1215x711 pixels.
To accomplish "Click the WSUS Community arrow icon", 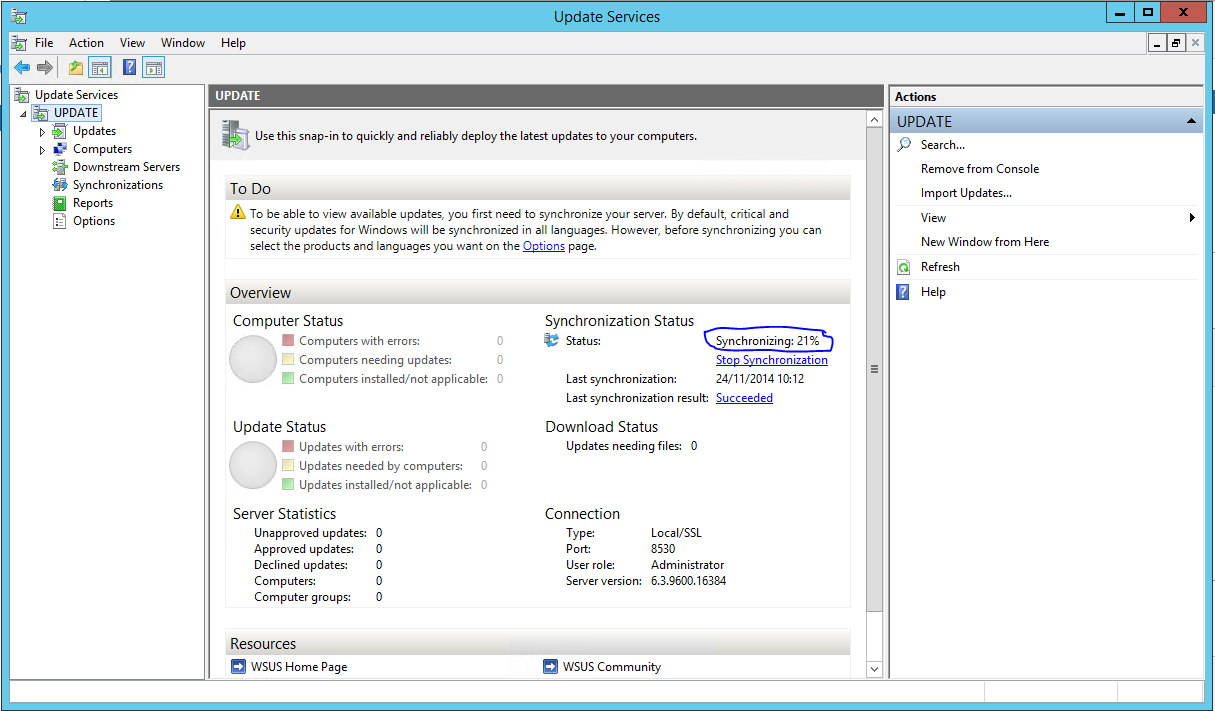I will tap(551, 666).
